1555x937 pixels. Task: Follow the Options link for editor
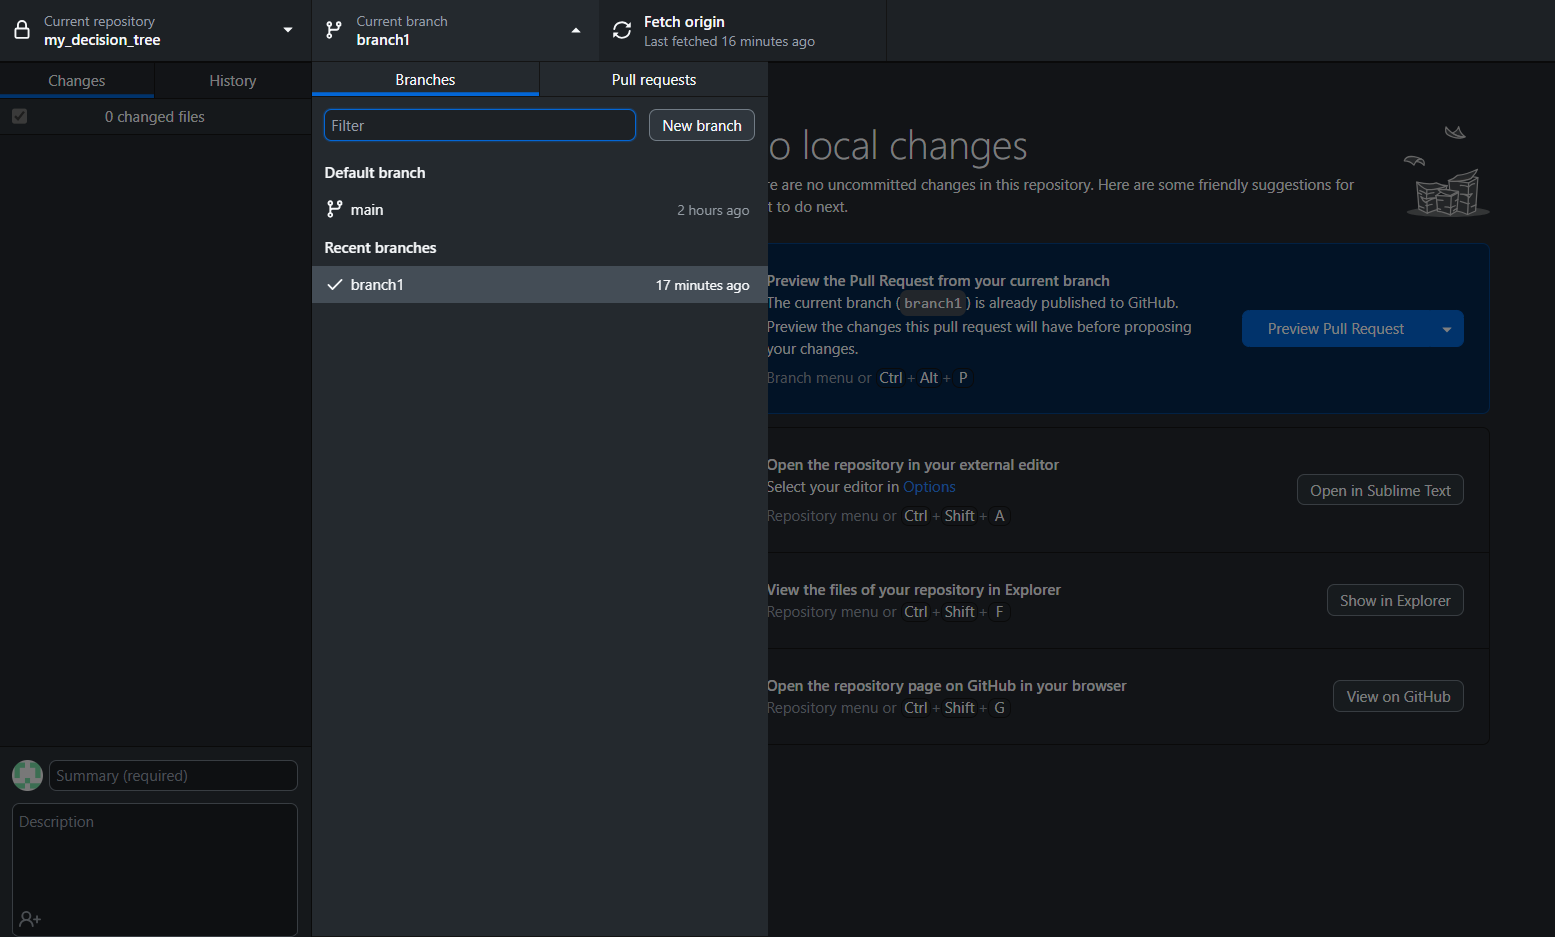click(x=929, y=487)
